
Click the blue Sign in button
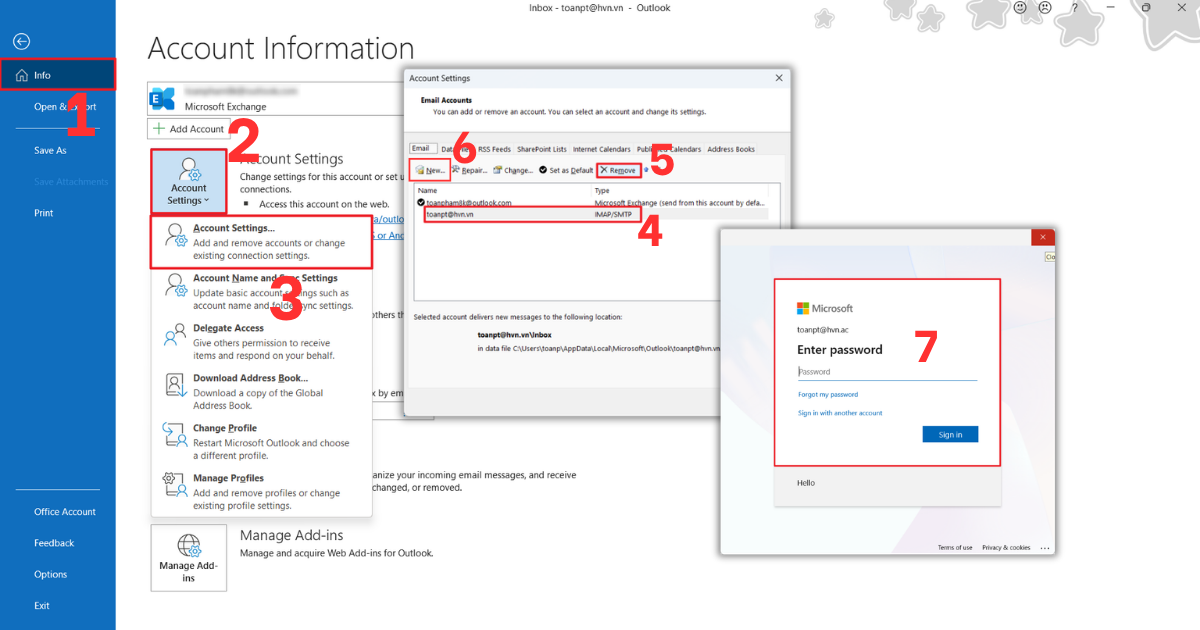(x=950, y=434)
